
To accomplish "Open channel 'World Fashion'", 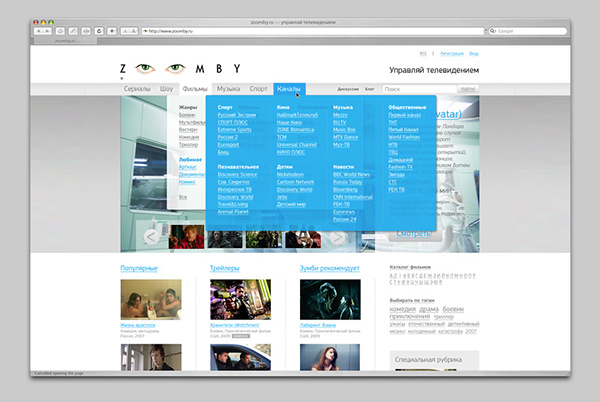I will click(404, 137).
